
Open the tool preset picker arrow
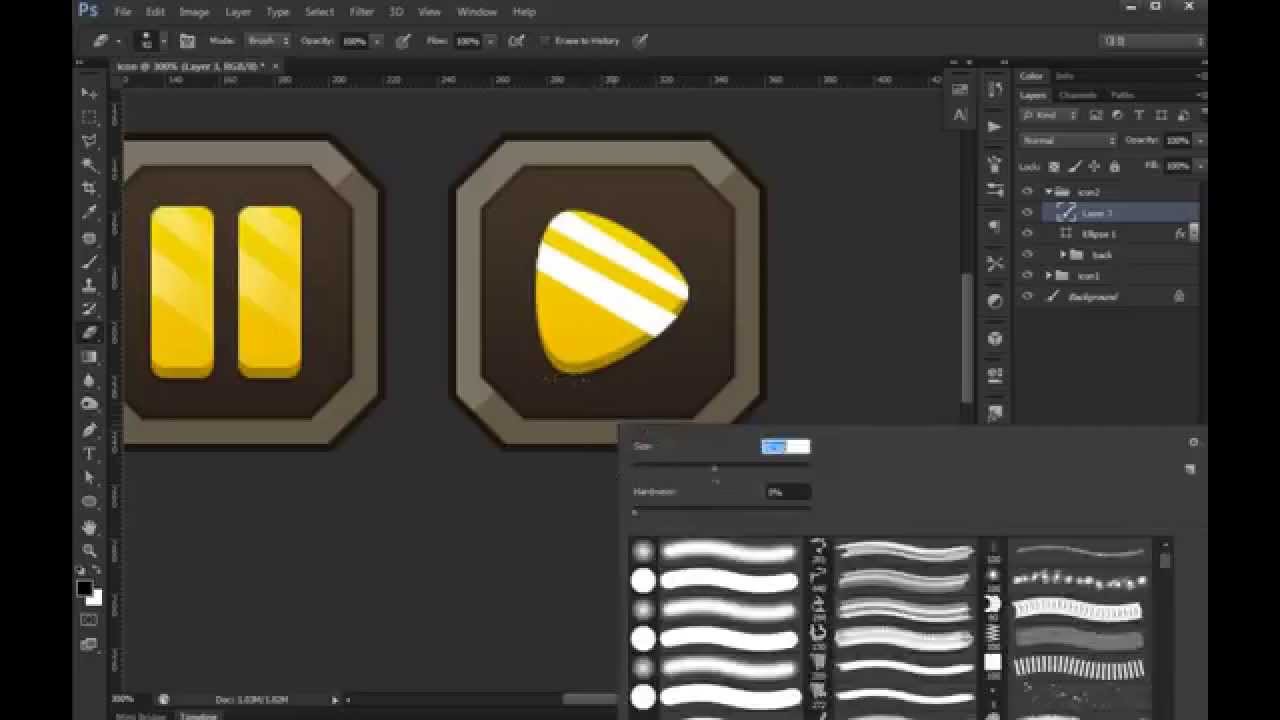tap(118, 41)
